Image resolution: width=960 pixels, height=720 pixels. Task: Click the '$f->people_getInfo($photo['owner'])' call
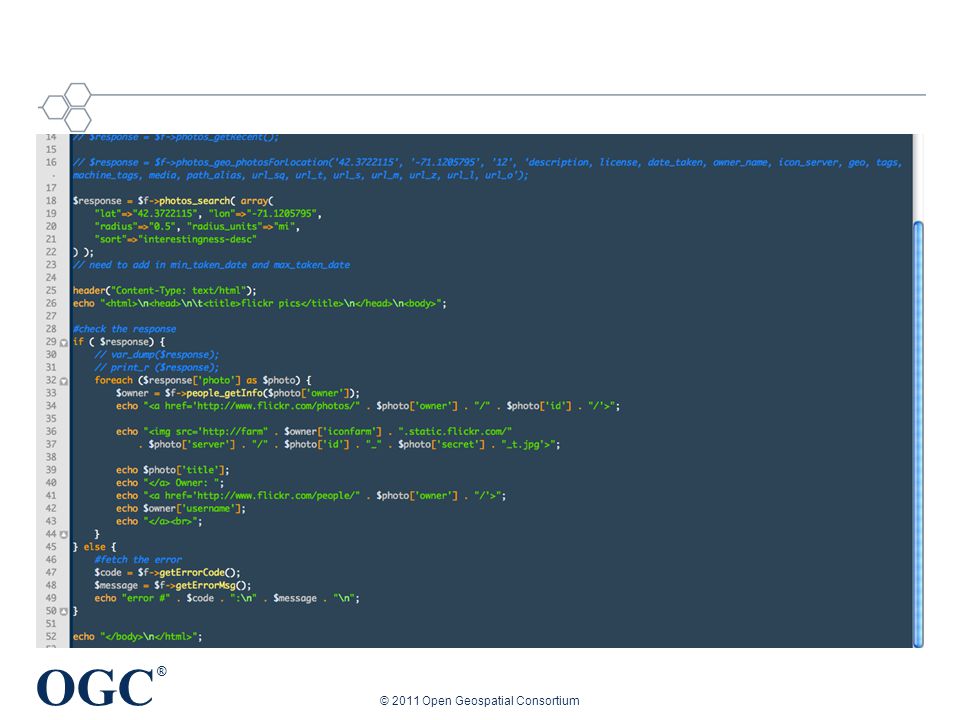(x=261, y=393)
